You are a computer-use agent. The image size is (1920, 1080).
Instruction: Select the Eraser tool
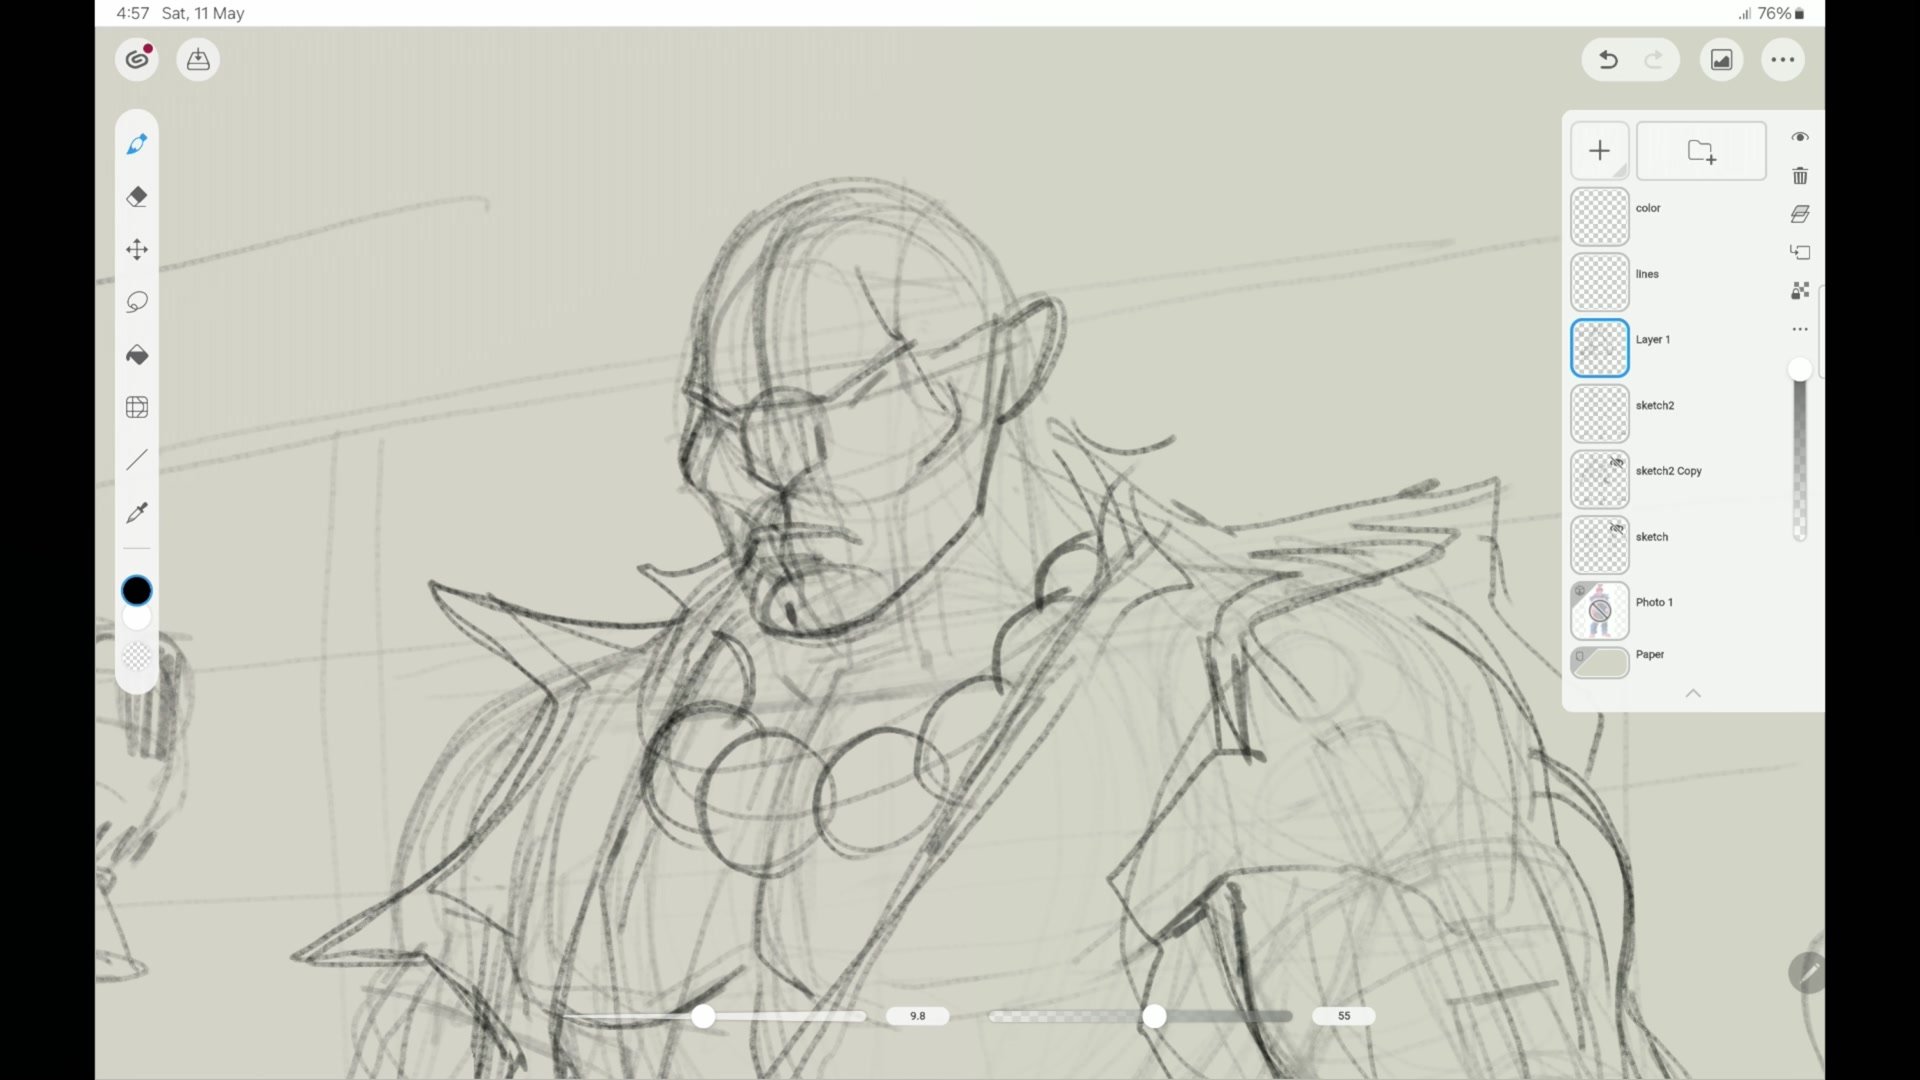(x=137, y=197)
